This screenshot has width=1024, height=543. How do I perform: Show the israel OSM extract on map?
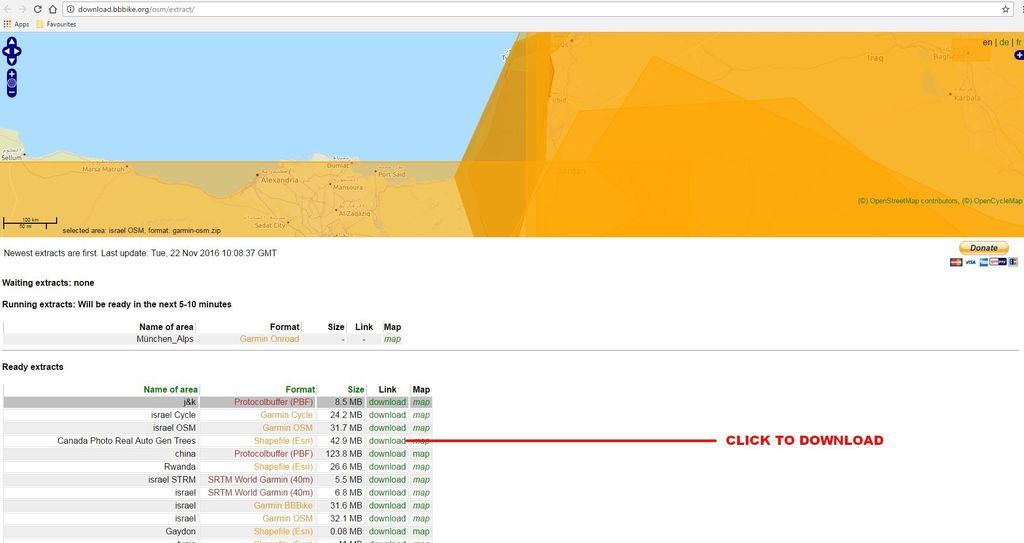(x=421, y=428)
